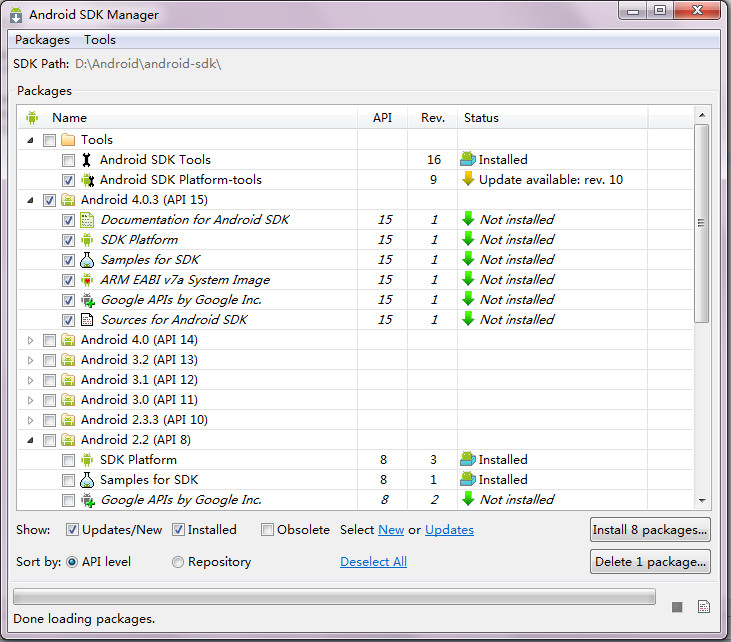The height and width of the screenshot is (642, 731).
Task: Click the Android 2.2 (API 8) folder icon
Action: (x=68, y=440)
